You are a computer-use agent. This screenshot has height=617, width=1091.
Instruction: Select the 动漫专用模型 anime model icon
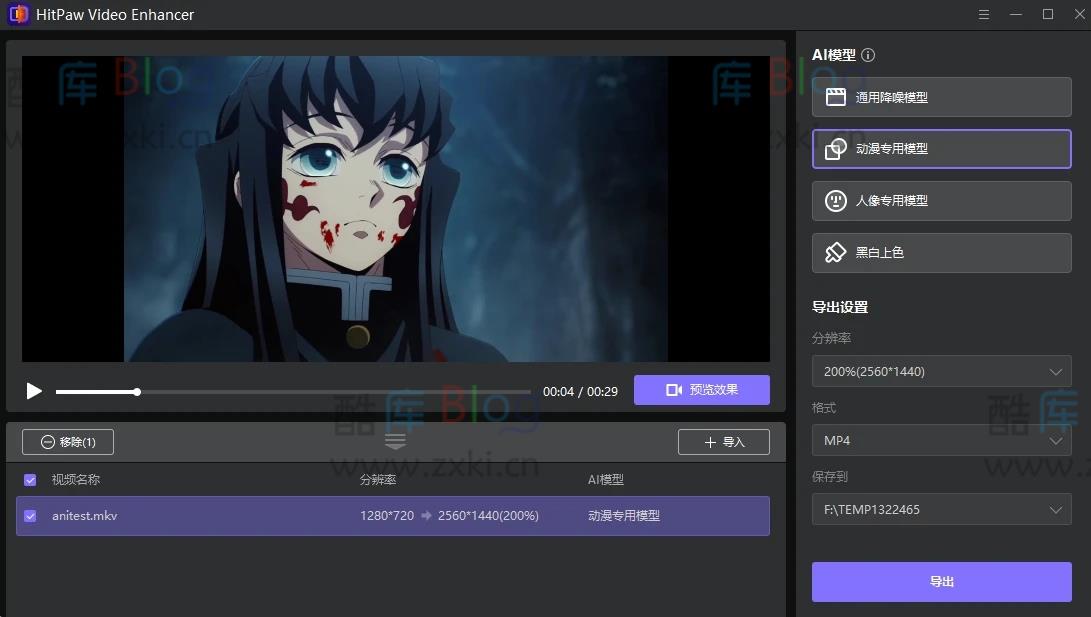836,148
